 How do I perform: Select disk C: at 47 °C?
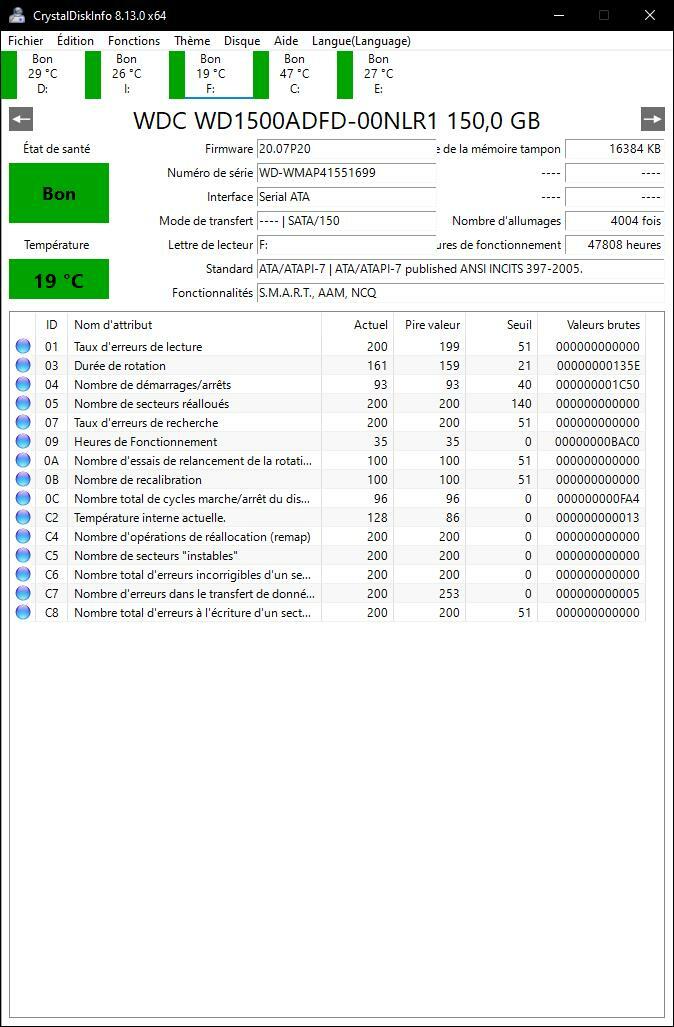[x=294, y=74]
